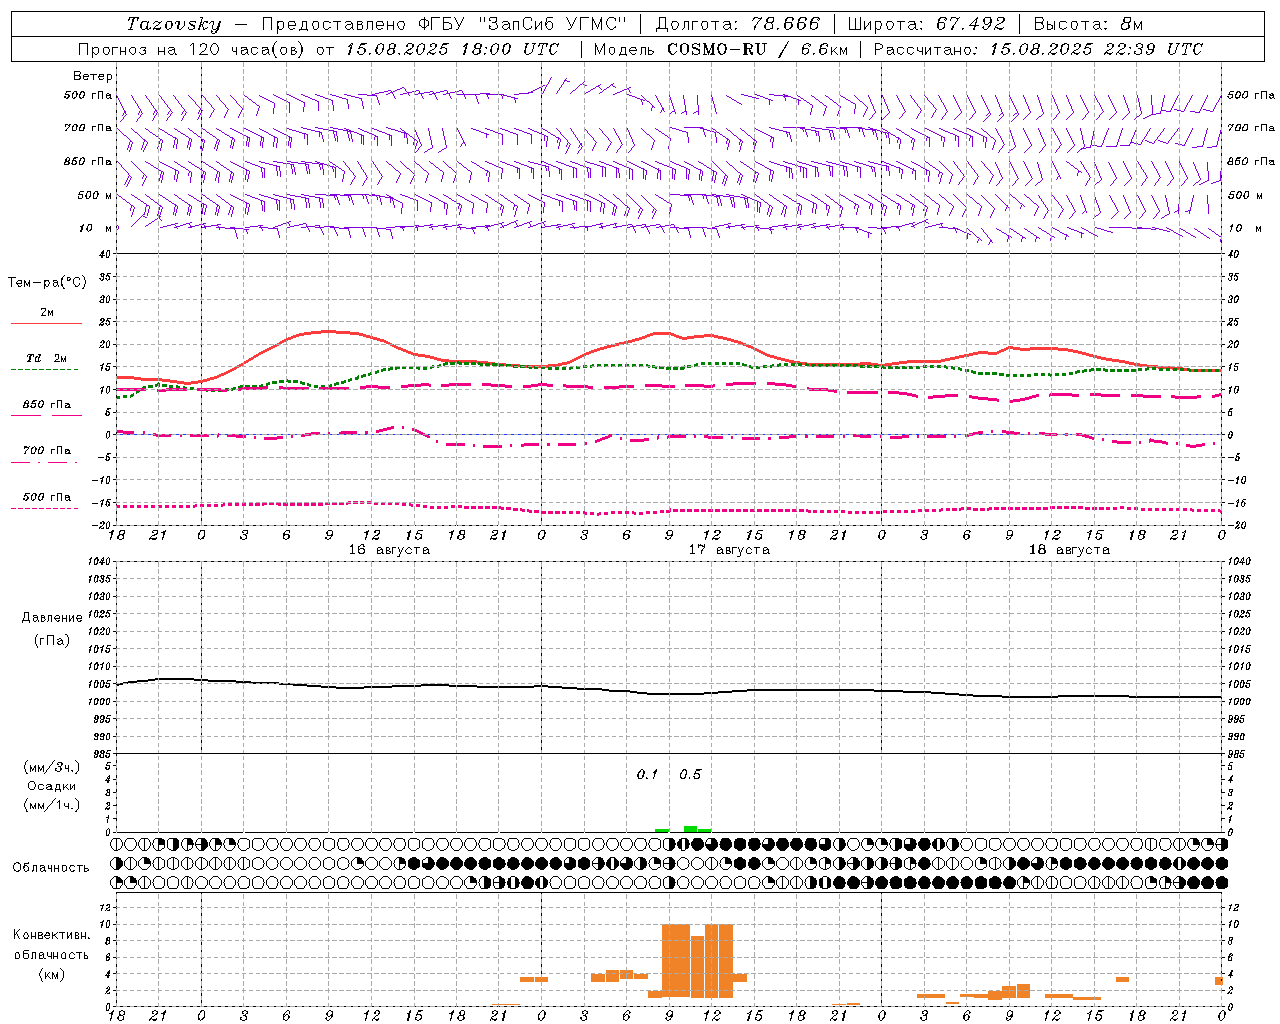The width and height of the screenshot is (1280, 1024).
Task: Click the 18 августа date label
Action: [x=1069, y=550]
